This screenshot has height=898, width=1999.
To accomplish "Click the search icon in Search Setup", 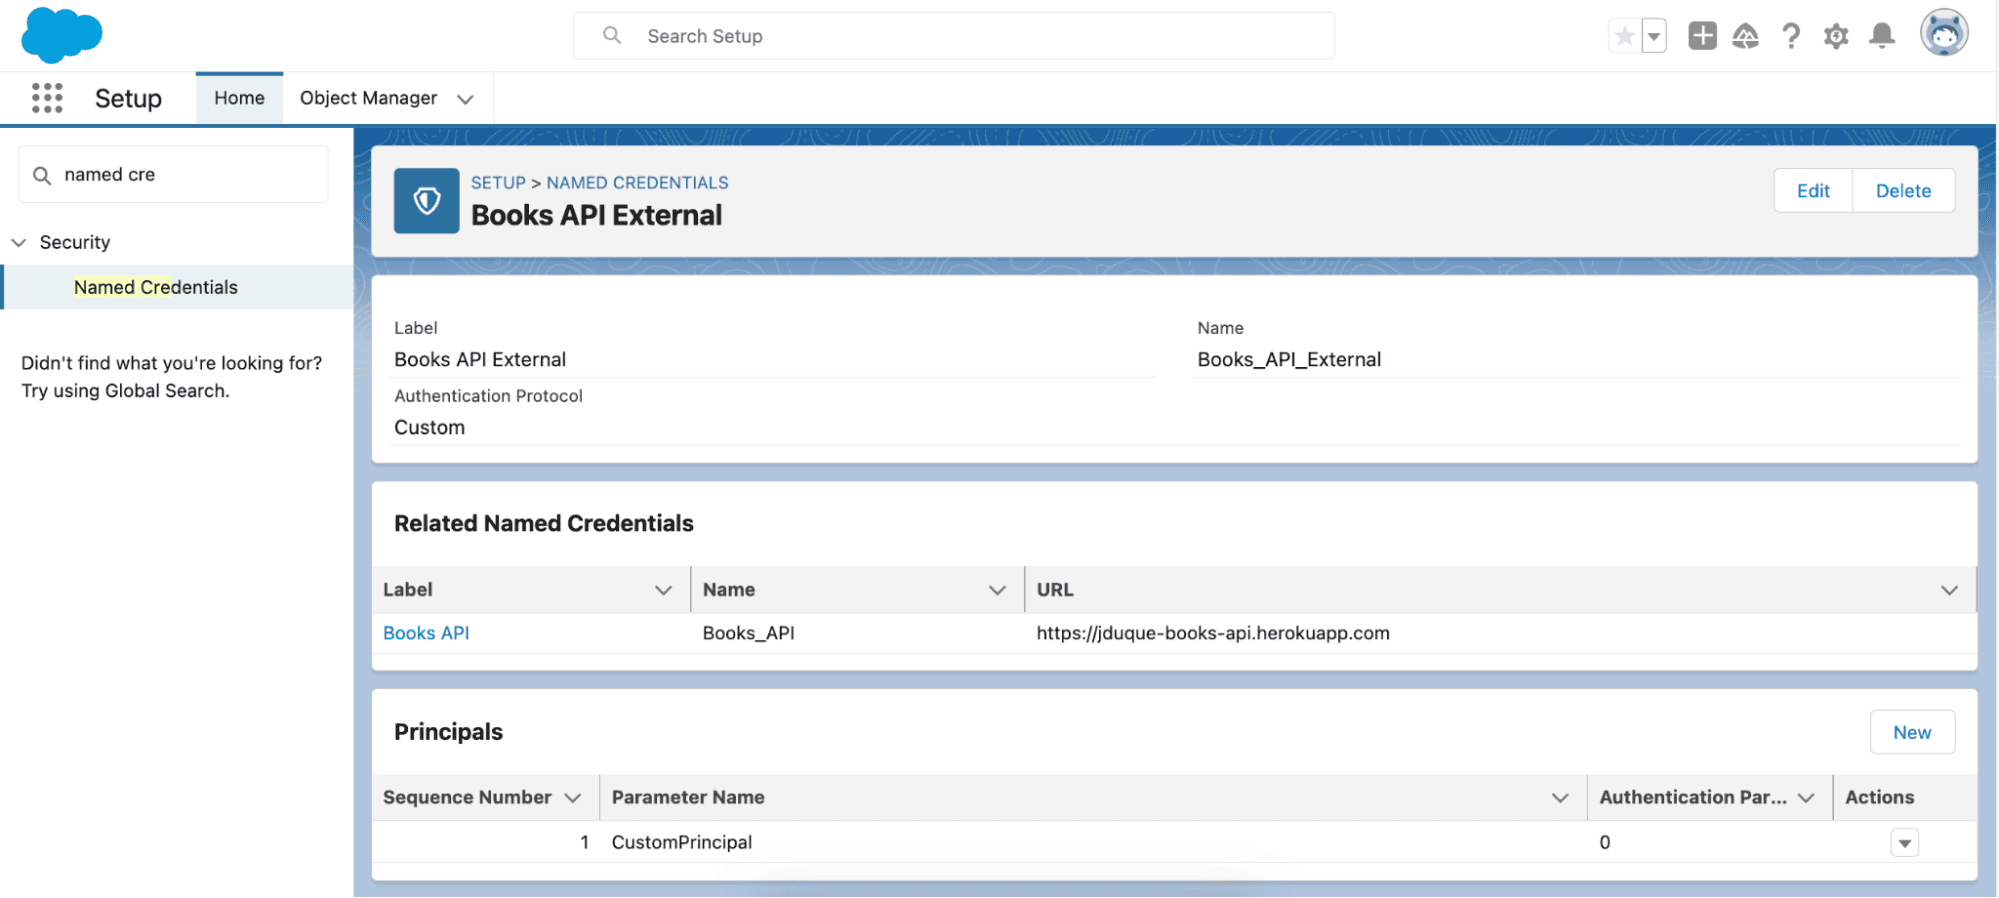I will 612,36.
